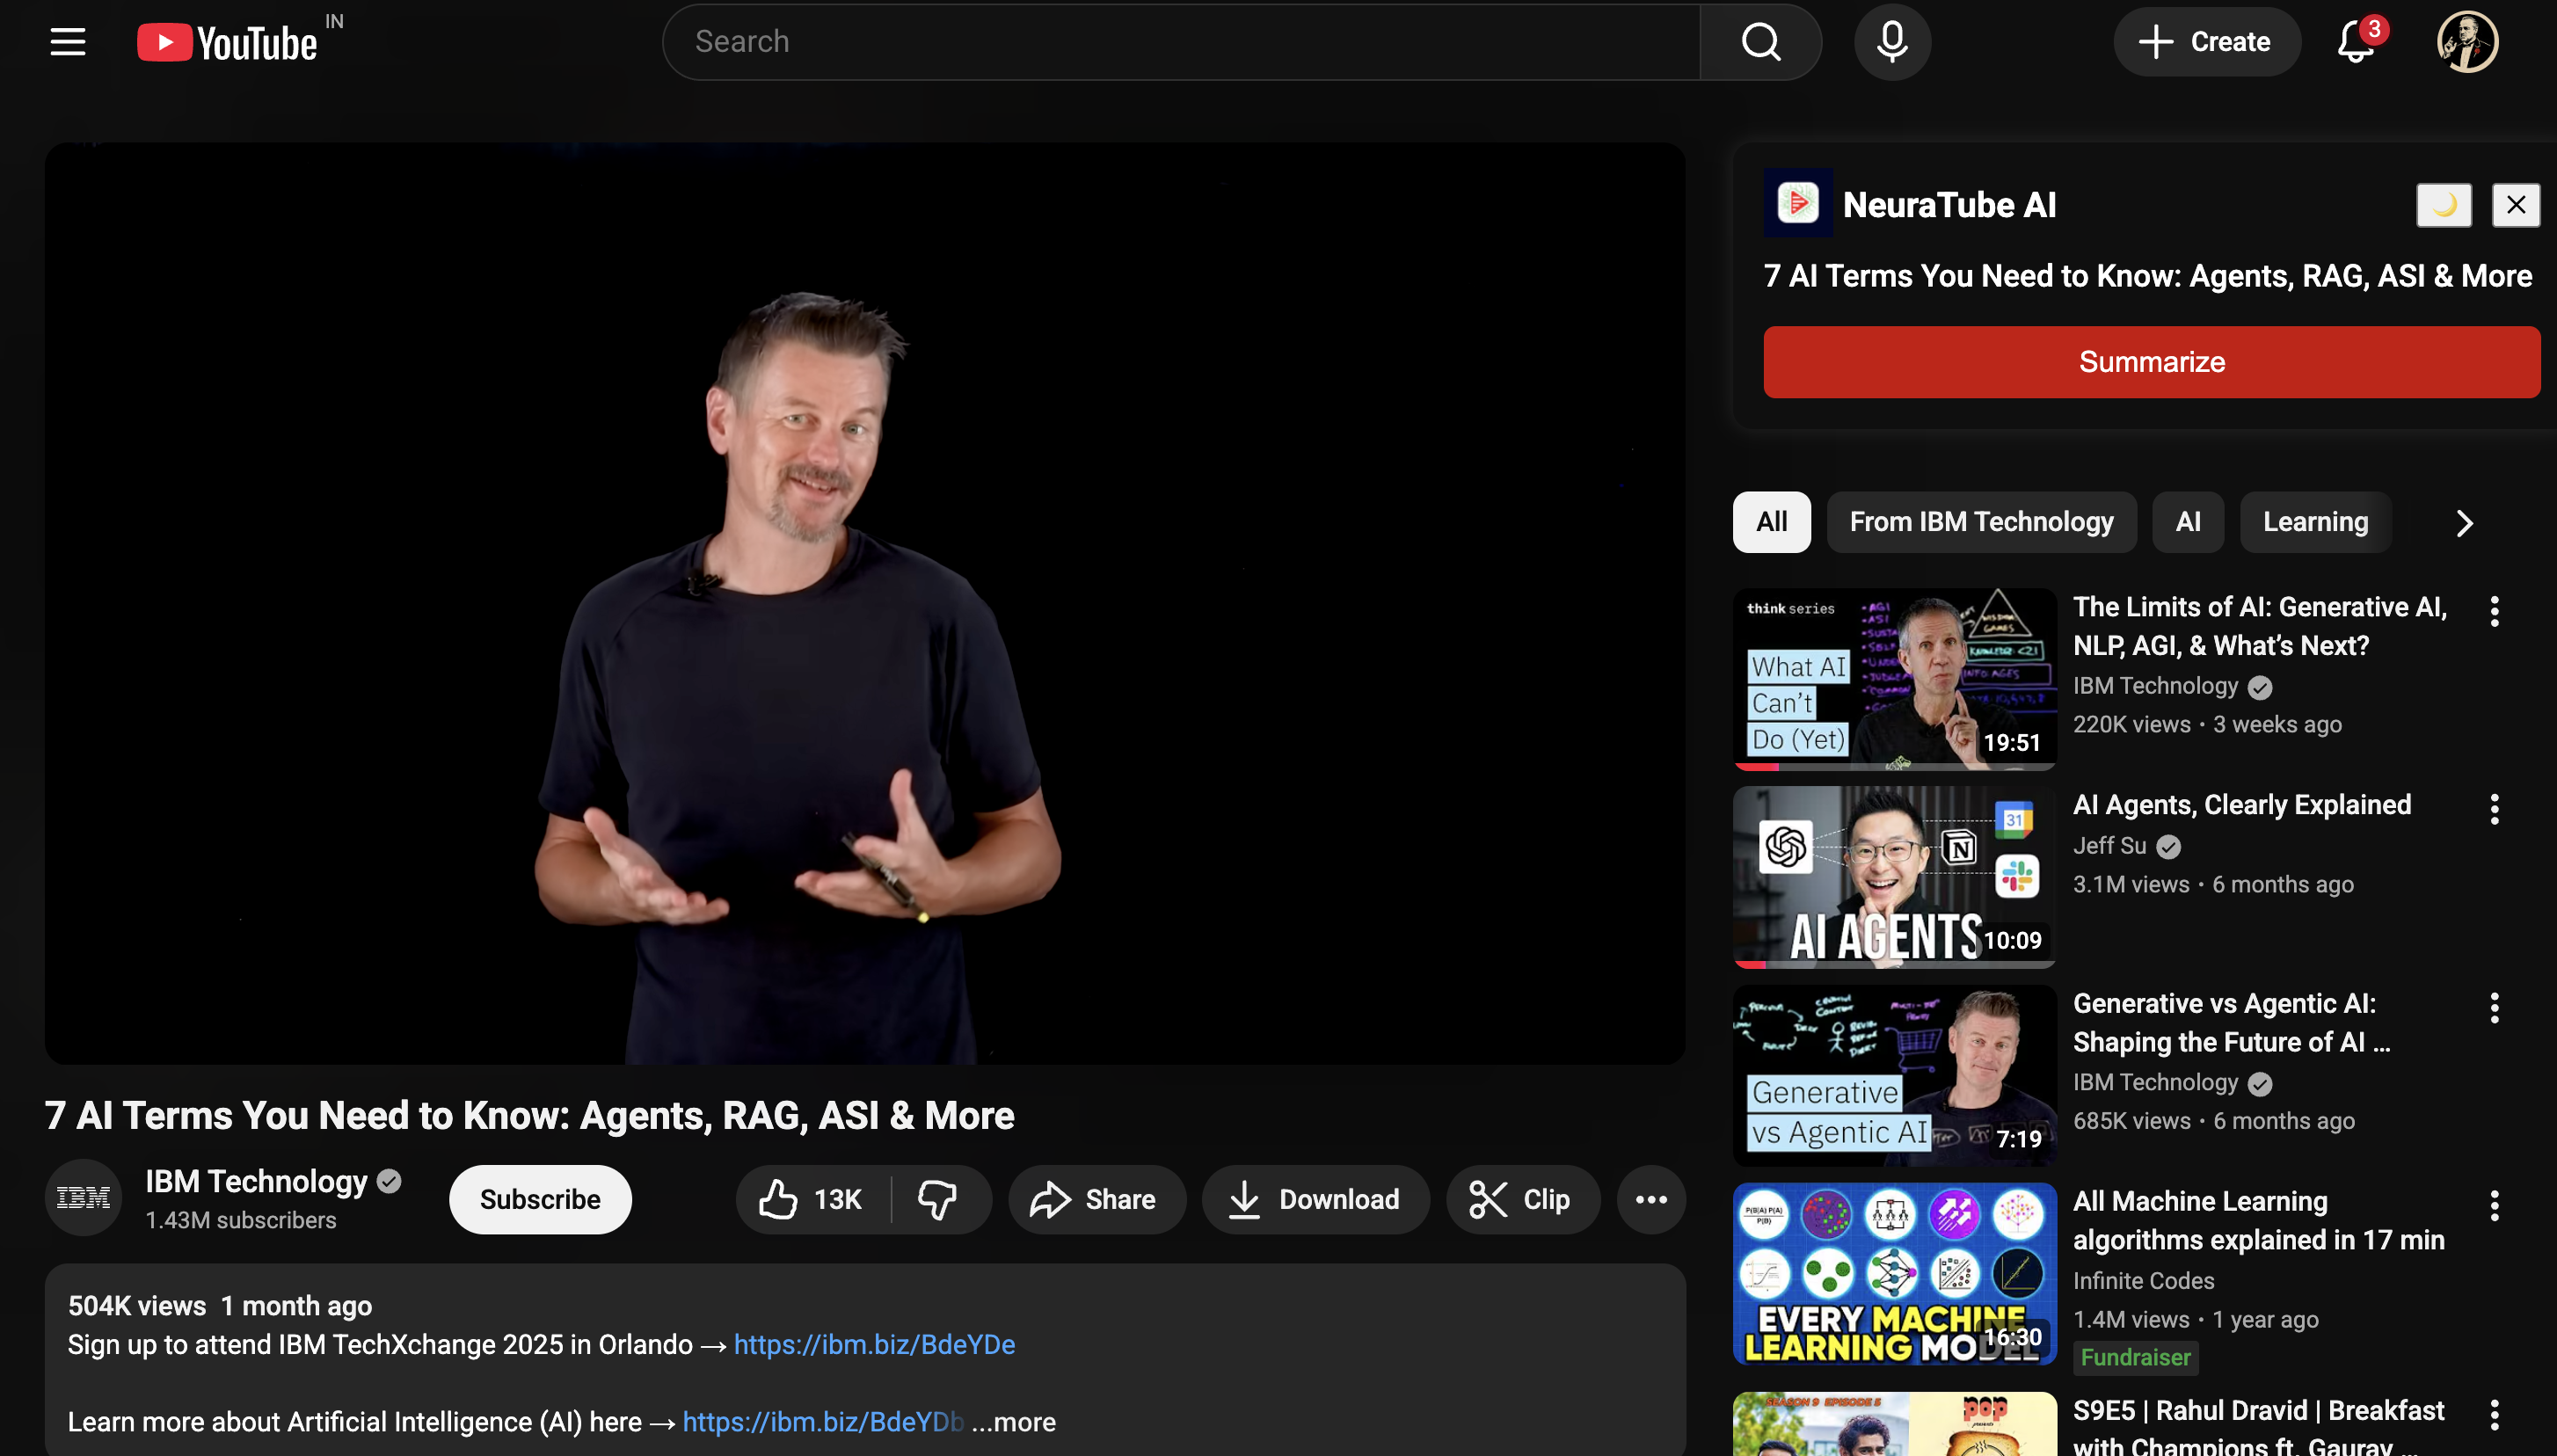Open options menu on AI Agents video
Image resolution: width=2557 pixels, height=1456 pixels.
click(x=2493, y=810)
